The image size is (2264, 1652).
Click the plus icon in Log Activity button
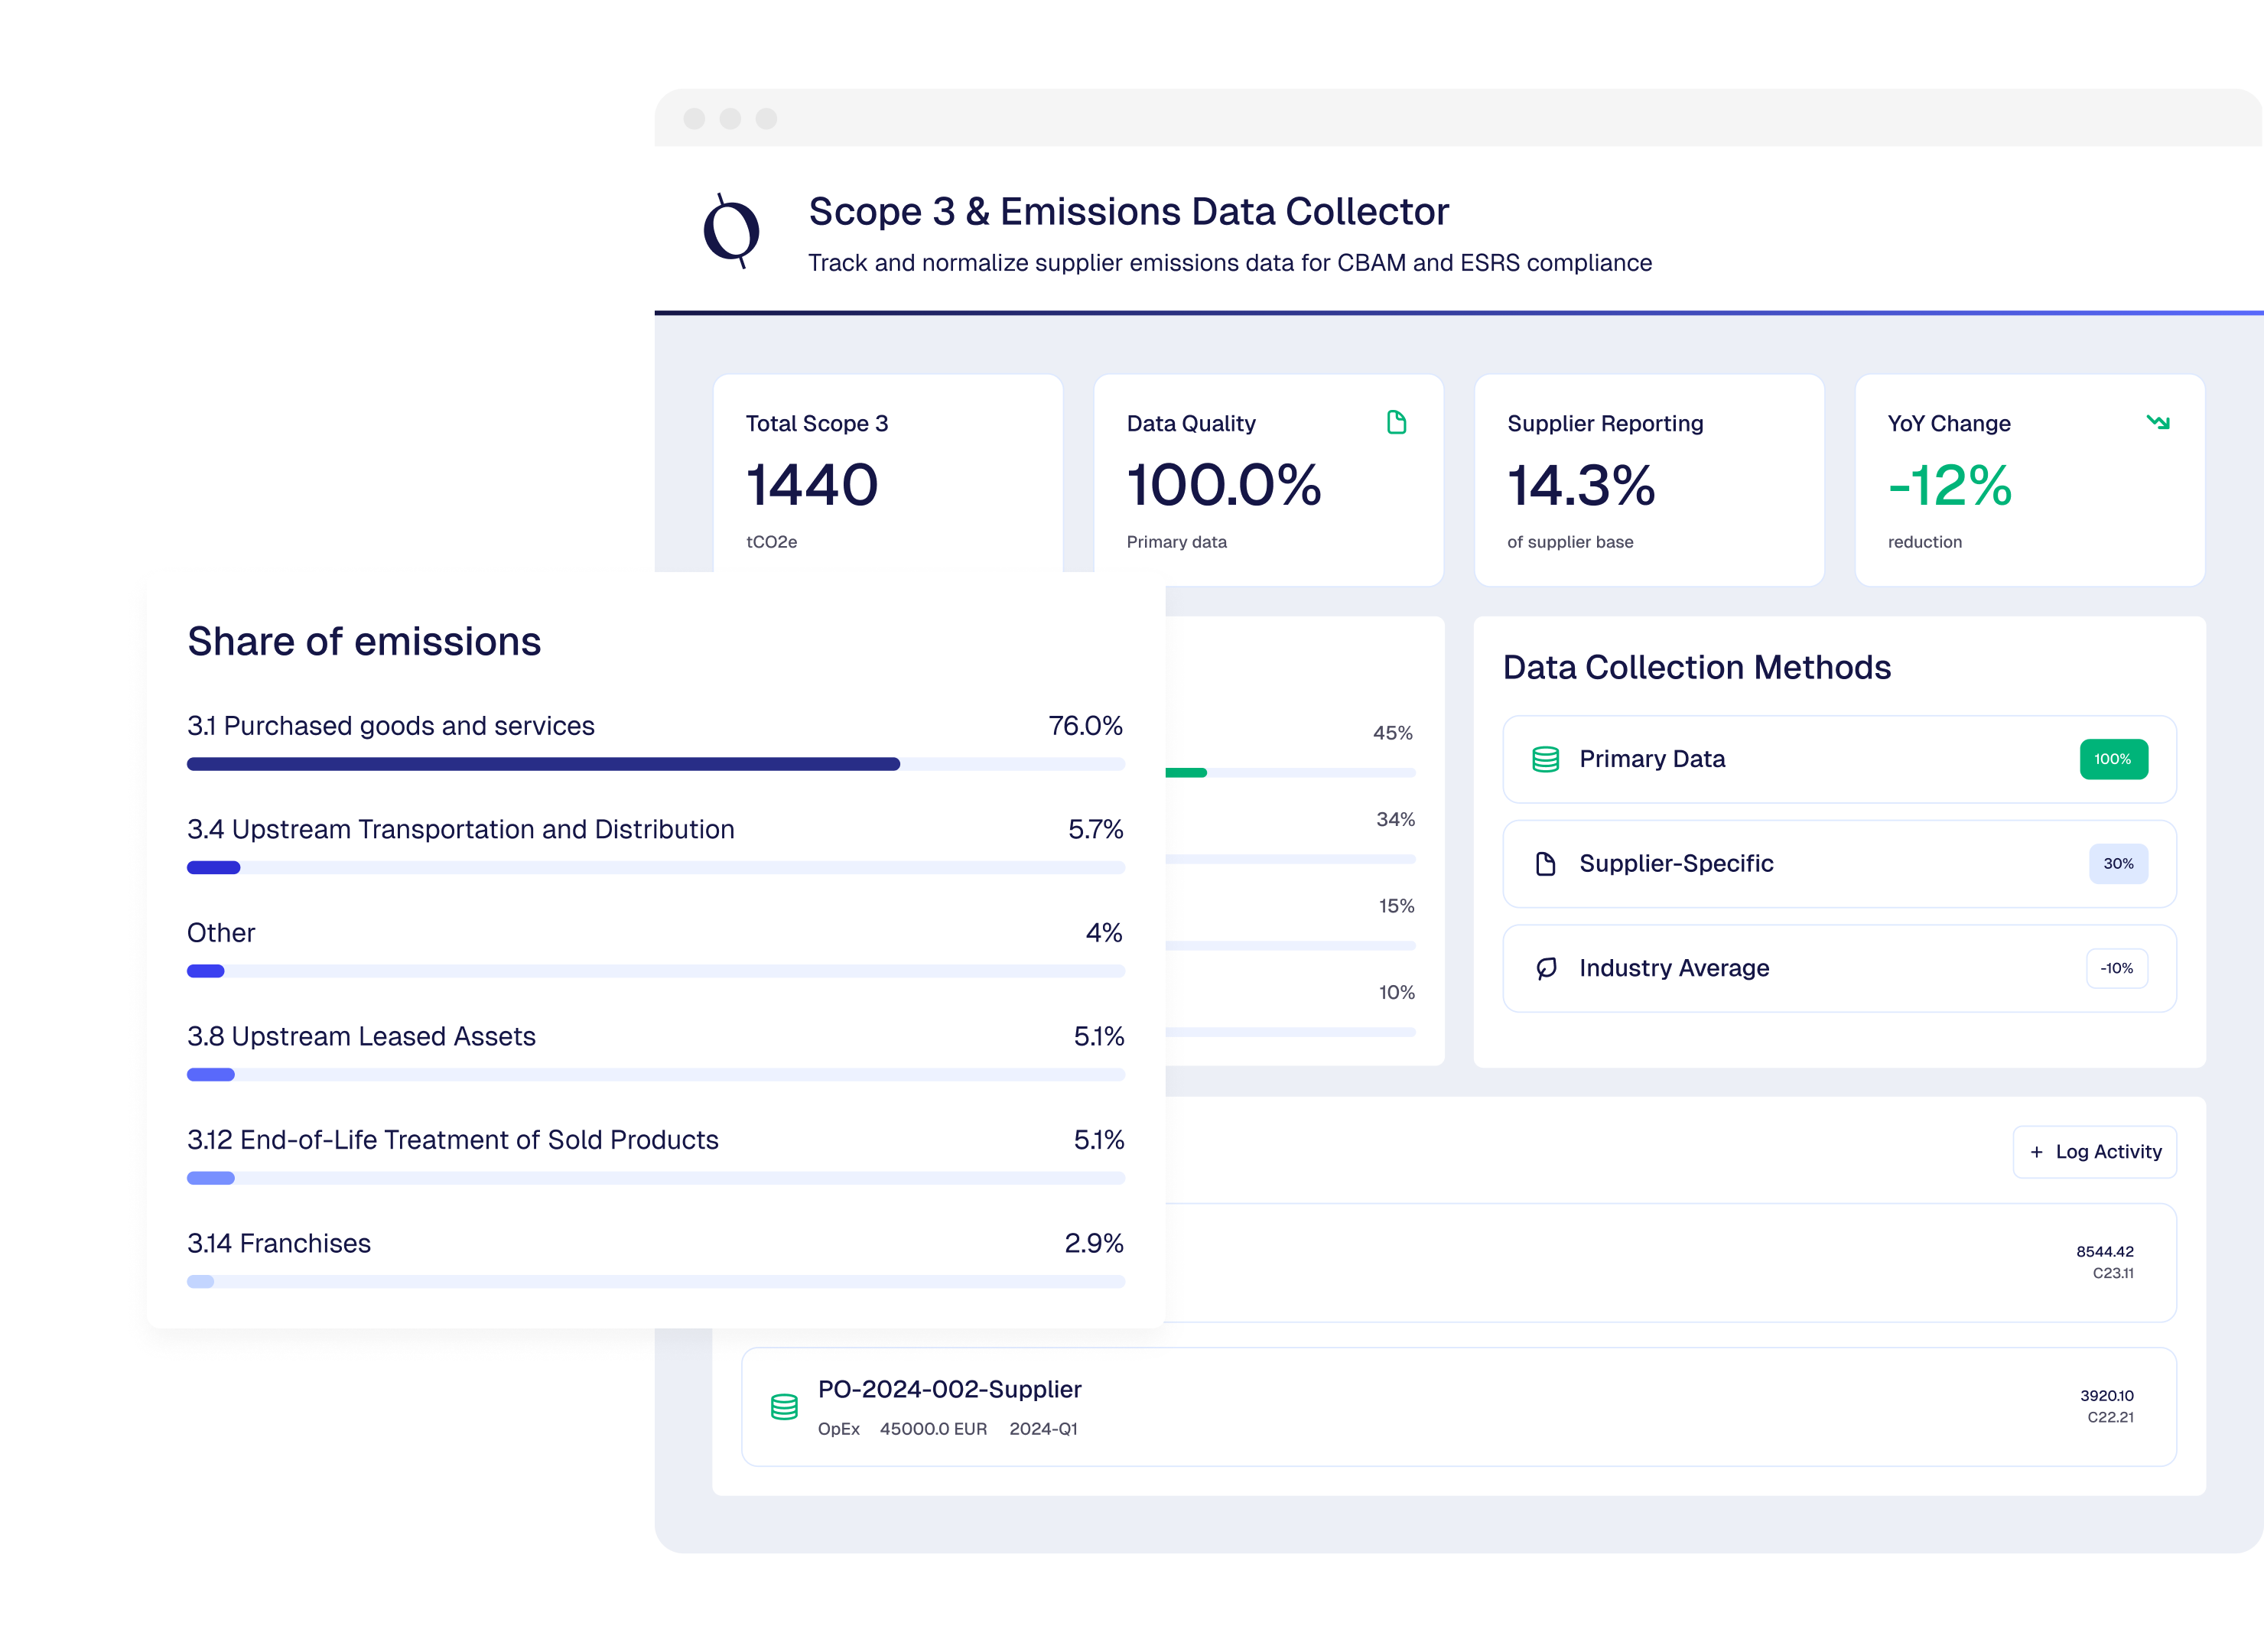pyautogui.click(x=2036, y=1152)
